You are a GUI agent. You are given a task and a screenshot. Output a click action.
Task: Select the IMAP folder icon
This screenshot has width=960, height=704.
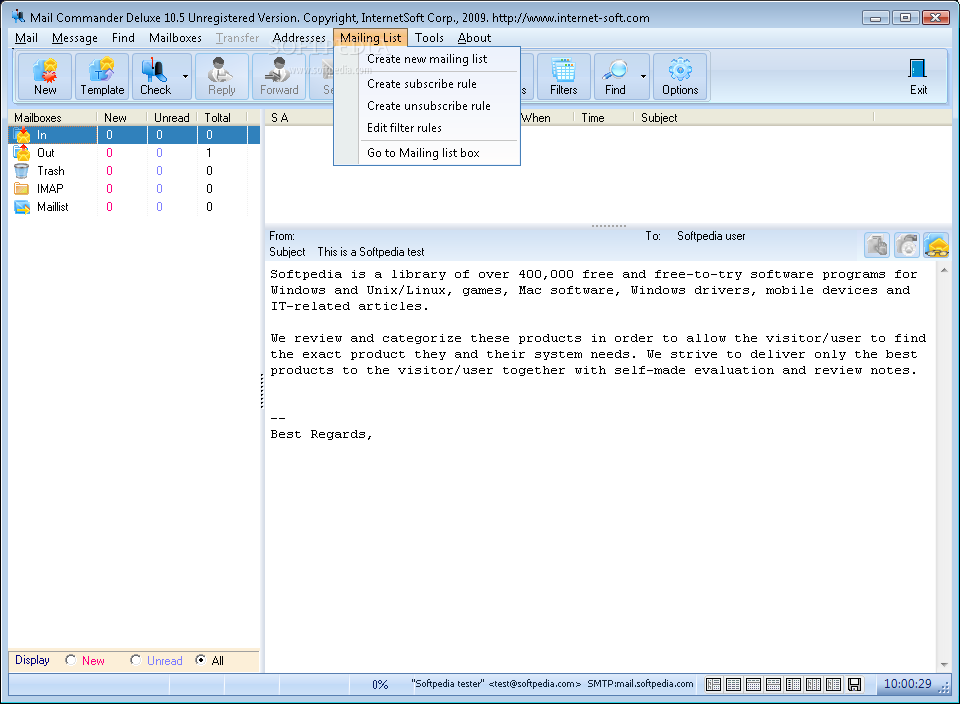tap(21, 189)
